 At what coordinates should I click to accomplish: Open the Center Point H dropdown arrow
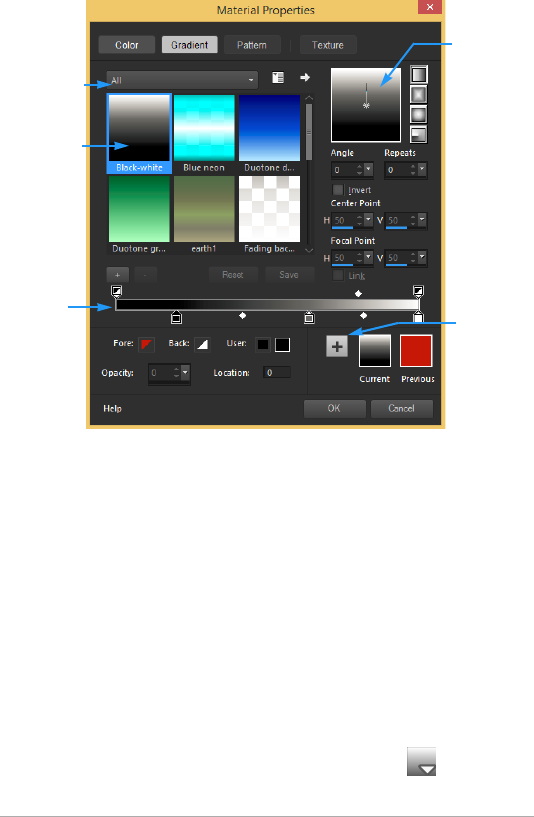368,220
